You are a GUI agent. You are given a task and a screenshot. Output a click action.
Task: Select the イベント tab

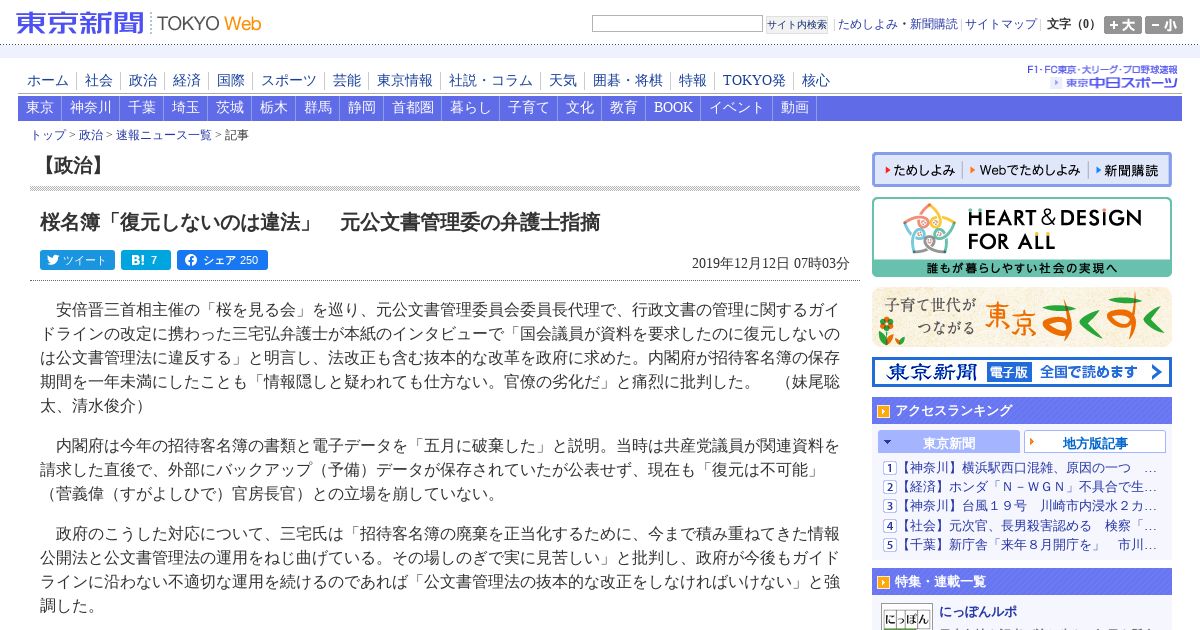737,108
